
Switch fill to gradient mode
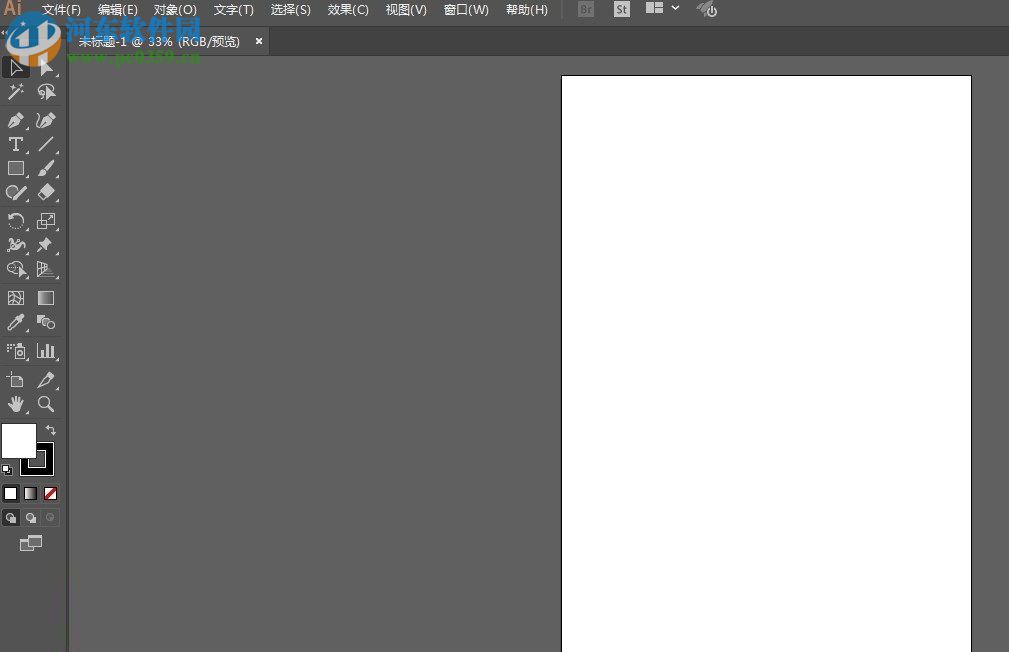pos(30,494)
